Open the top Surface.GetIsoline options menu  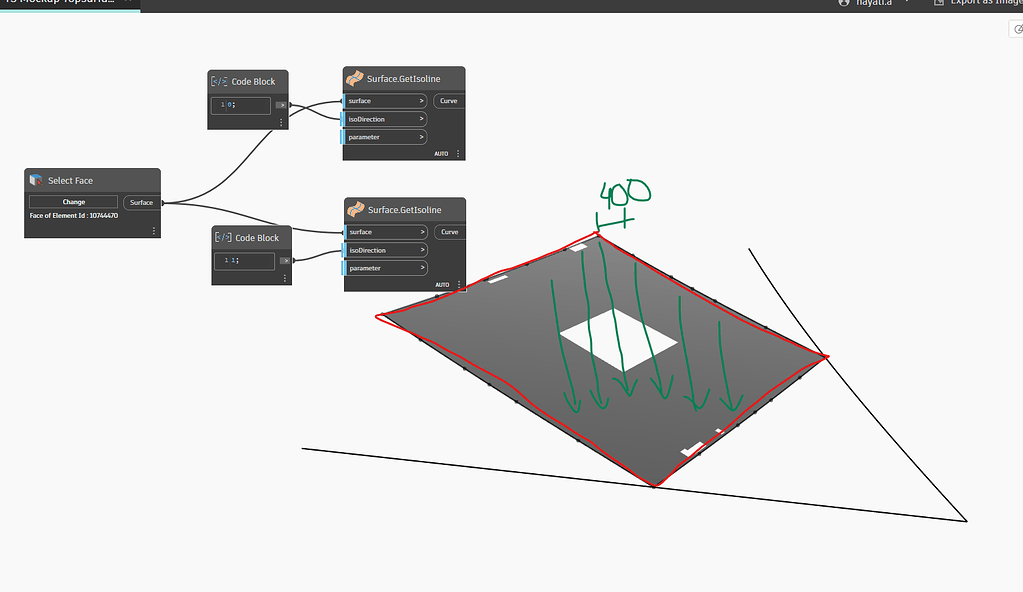tap(457, 153)
